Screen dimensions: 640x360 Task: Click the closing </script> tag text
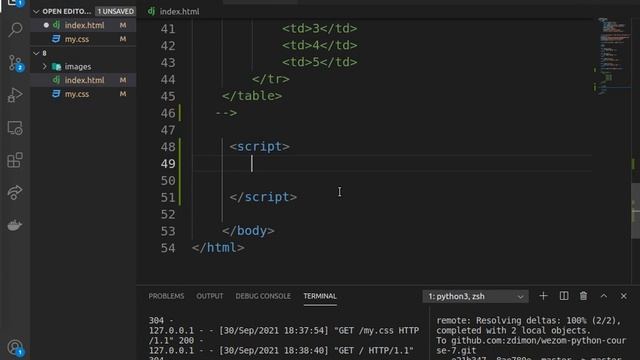point(263,197)
